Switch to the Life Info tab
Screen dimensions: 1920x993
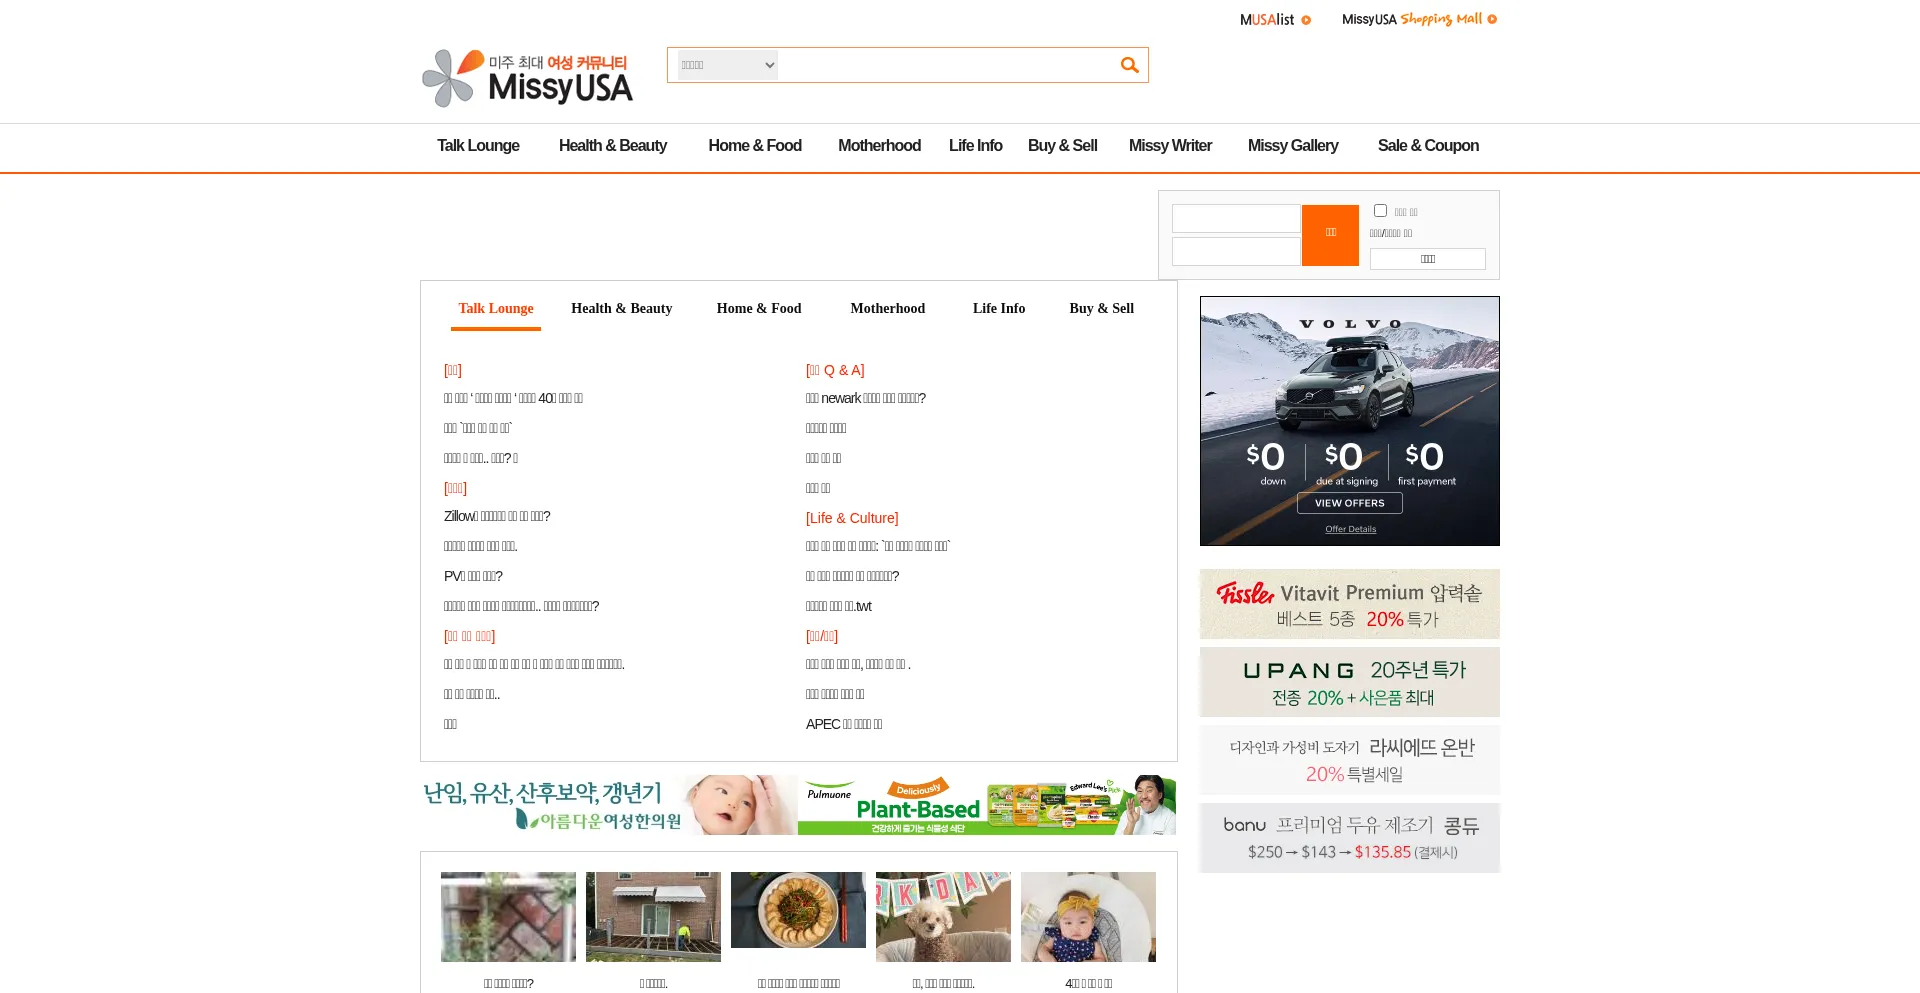tap(998, 309)
